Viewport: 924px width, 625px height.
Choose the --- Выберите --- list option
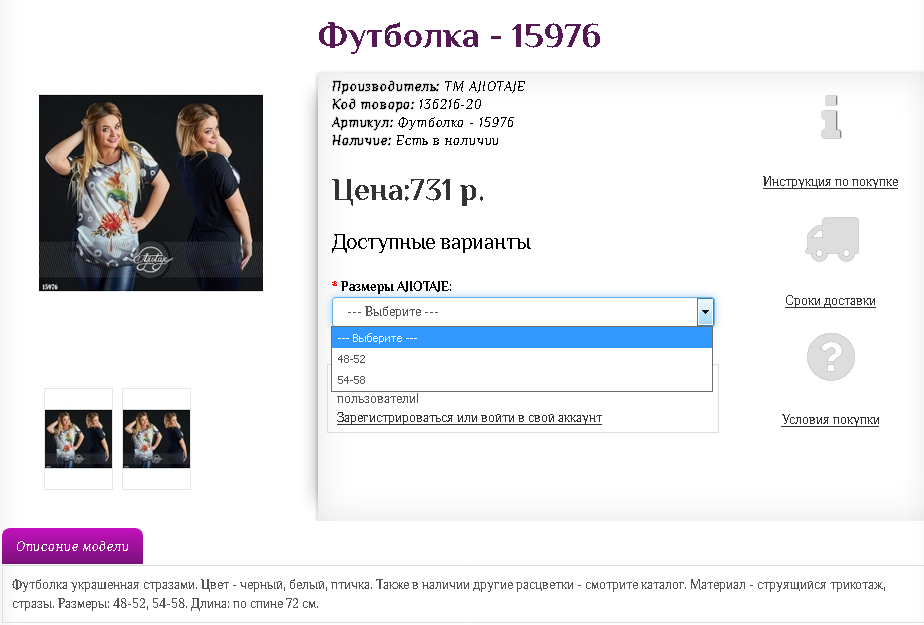(522, 338)
